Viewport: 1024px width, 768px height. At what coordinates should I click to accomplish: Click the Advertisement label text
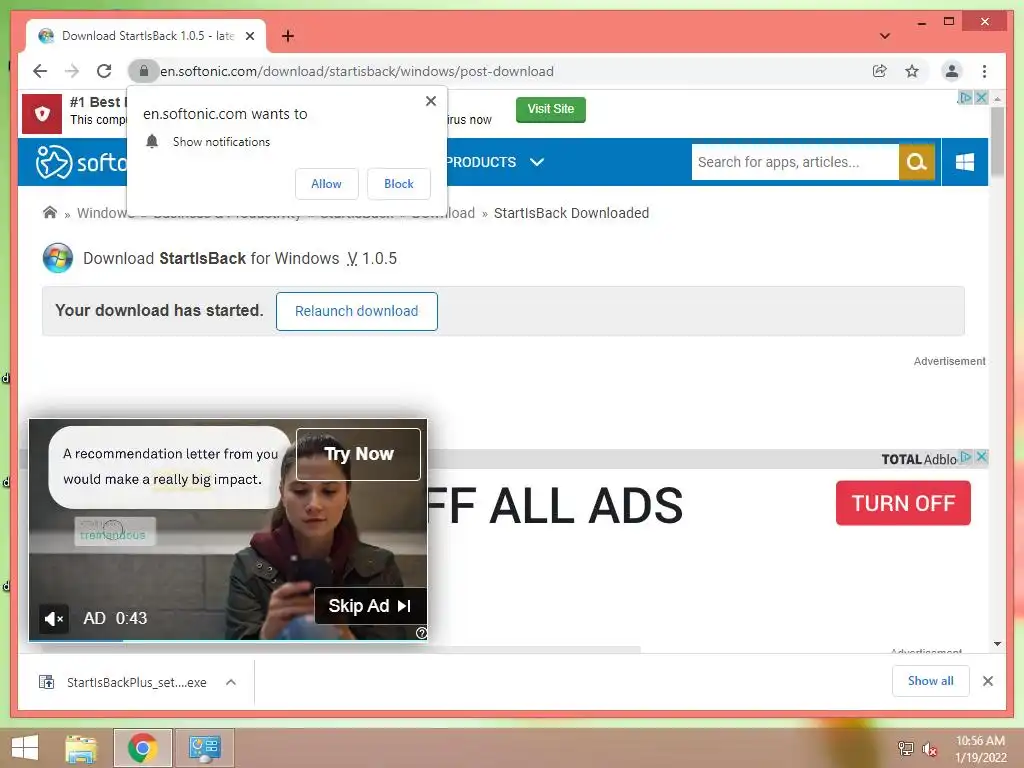pyautogui.click(x=950, y=361)
